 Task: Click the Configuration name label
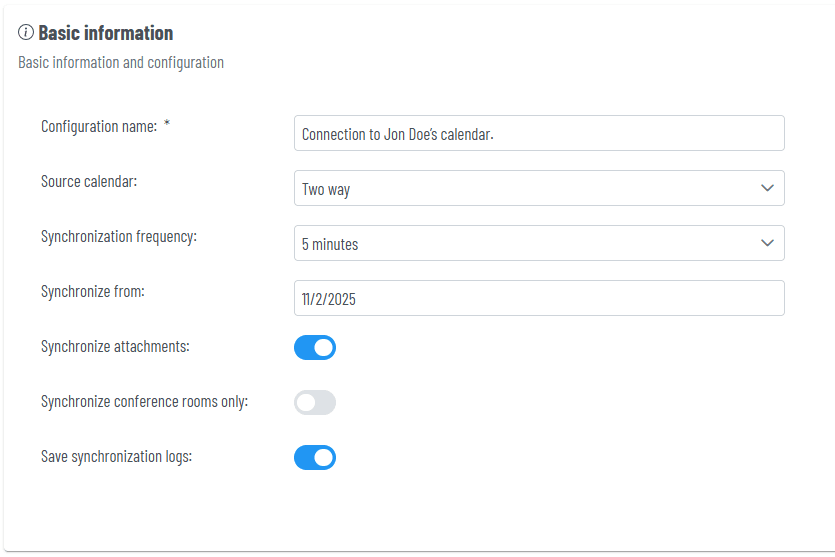coord(98,127)
